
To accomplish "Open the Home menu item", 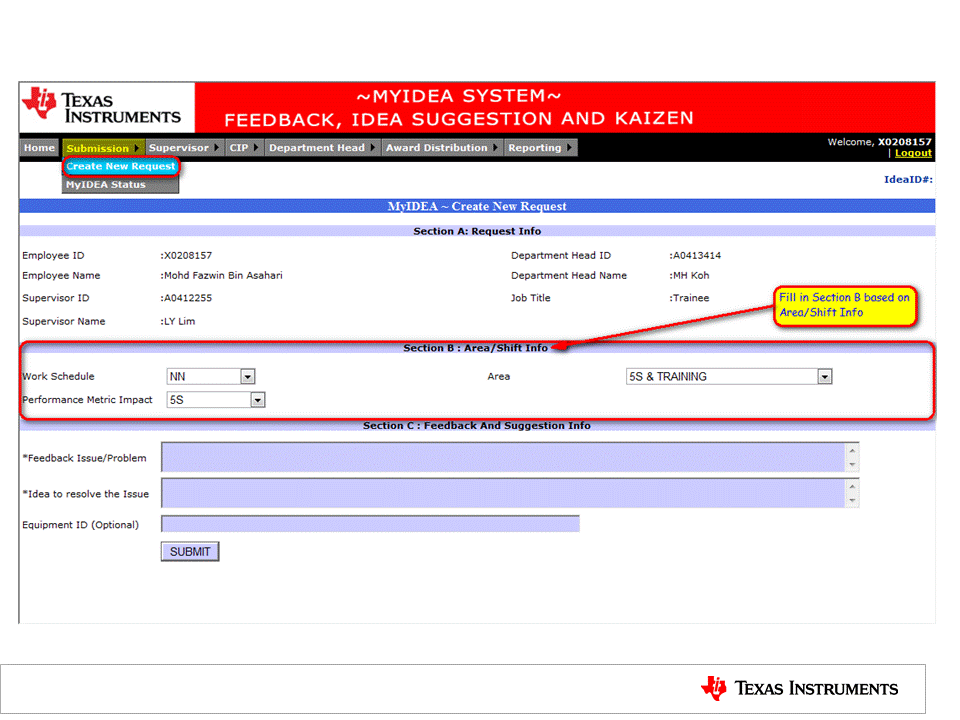I will pos(39,148).
